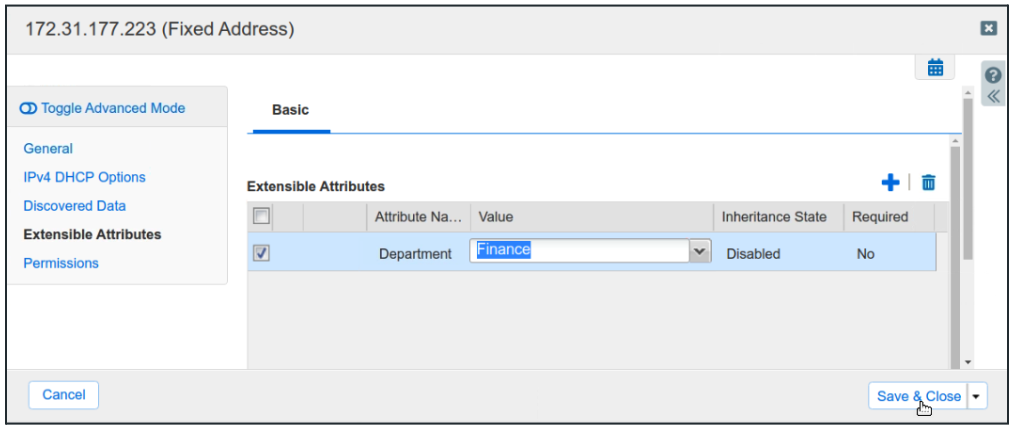Open the General section
Screen dimensions: 1014x431
48,148
